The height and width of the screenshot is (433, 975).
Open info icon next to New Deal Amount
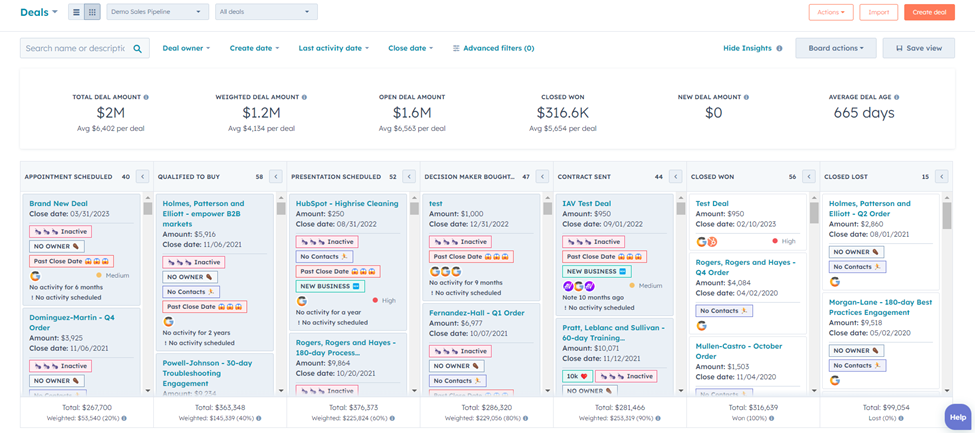tap(746, 98)
